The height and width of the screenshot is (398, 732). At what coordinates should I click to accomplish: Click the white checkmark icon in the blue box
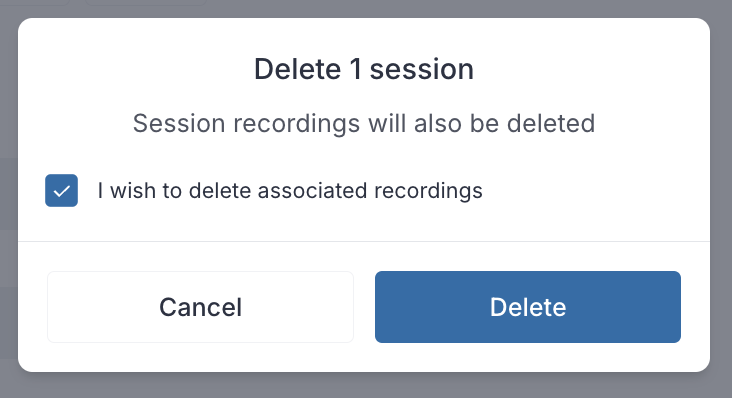coord(61,191)
